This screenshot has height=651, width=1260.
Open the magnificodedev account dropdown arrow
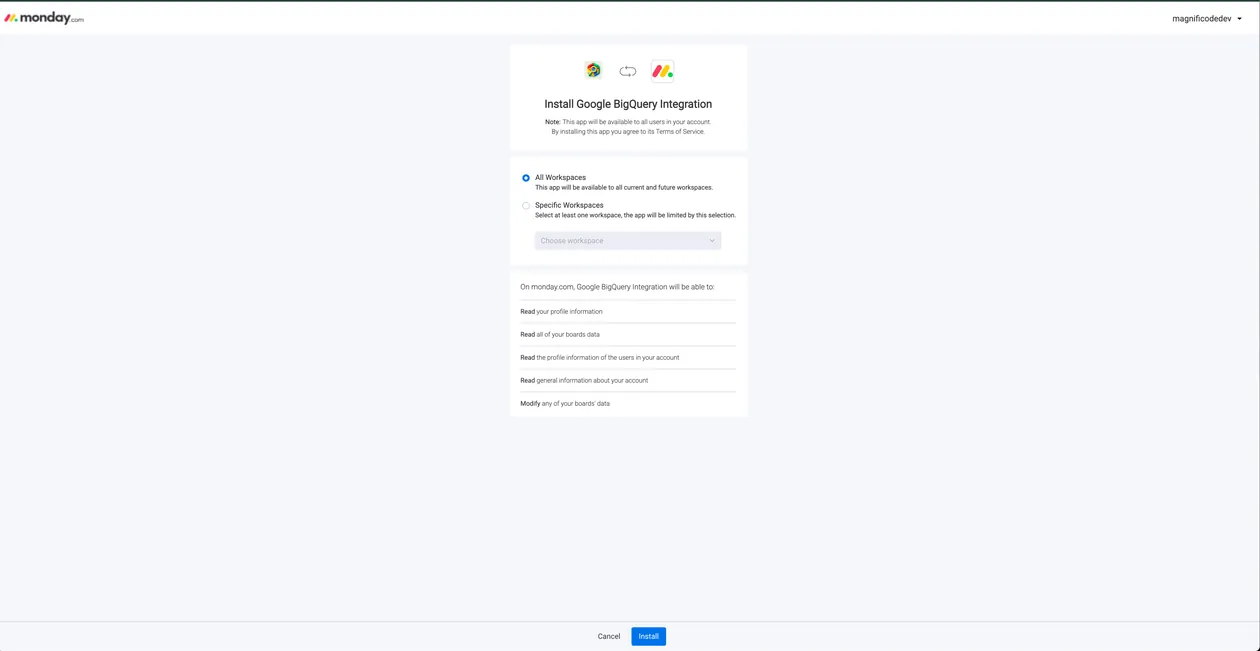(x=1239, y=19)
